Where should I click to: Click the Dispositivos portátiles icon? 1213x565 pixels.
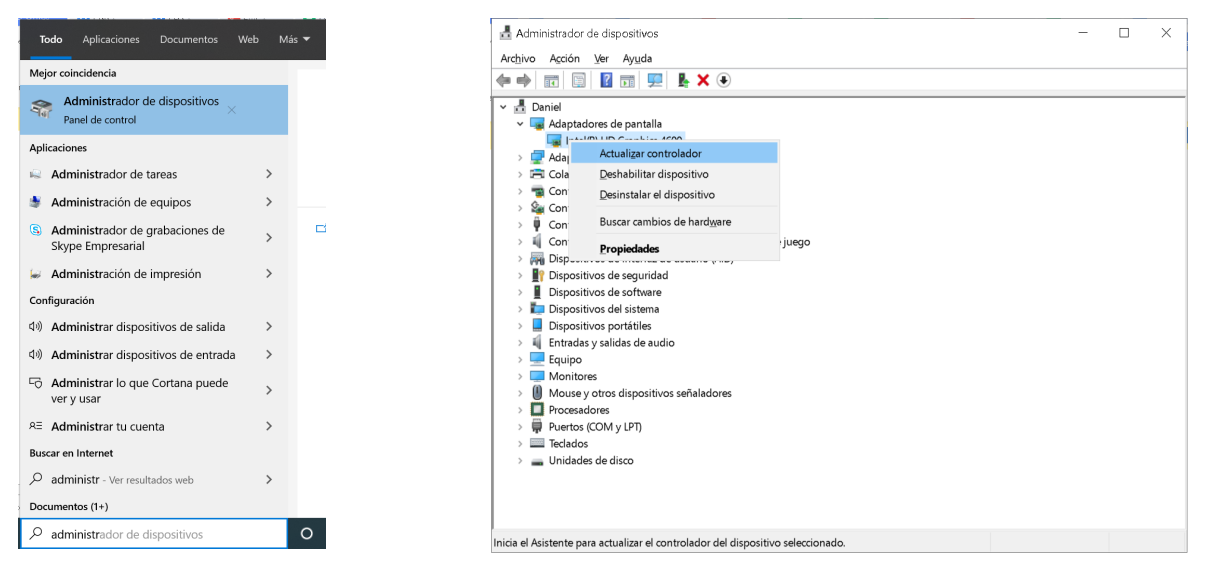(x=537, y=326)
